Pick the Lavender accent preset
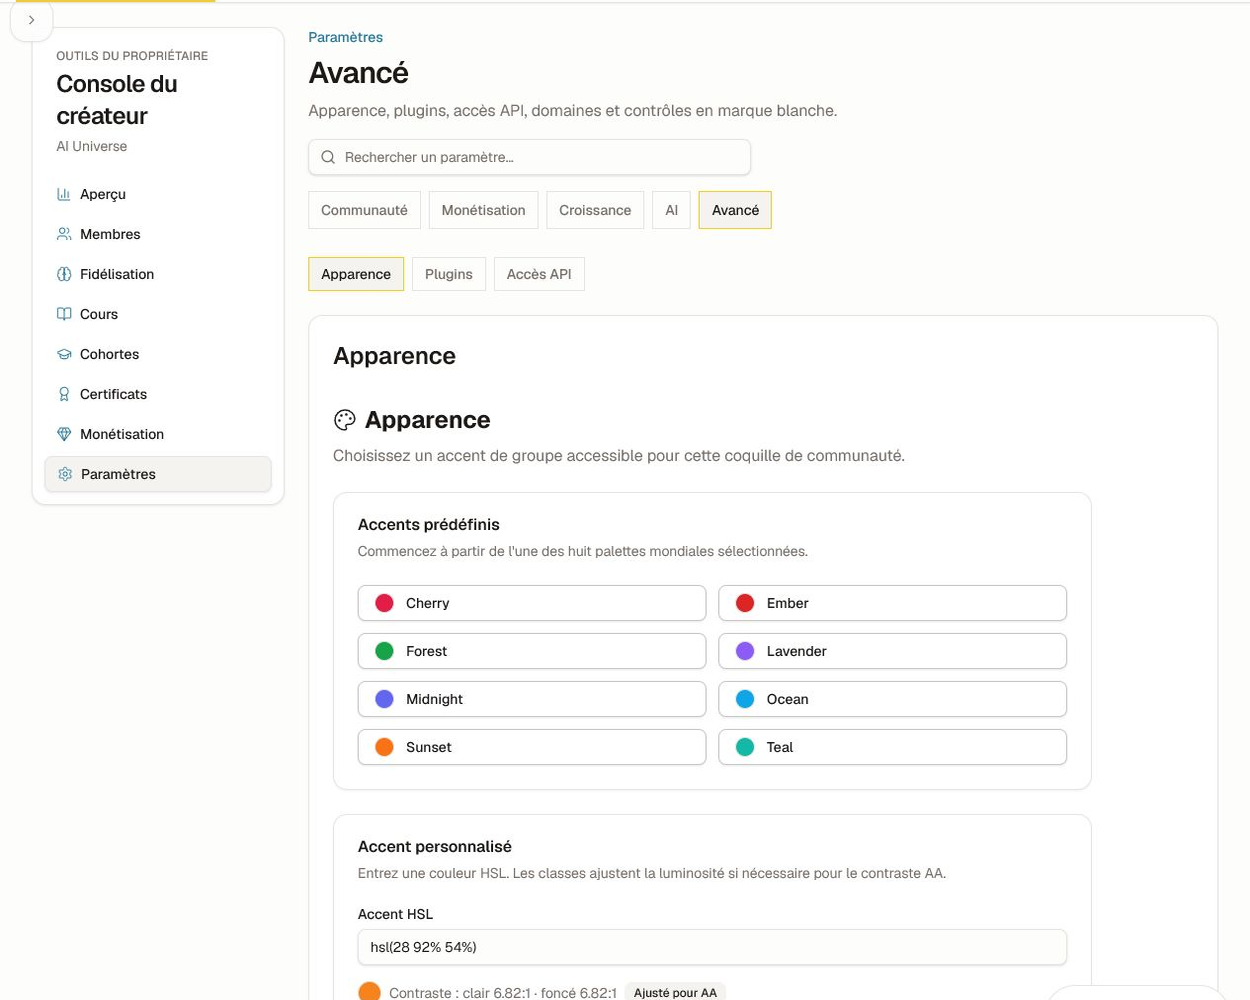 coord(892,651)
